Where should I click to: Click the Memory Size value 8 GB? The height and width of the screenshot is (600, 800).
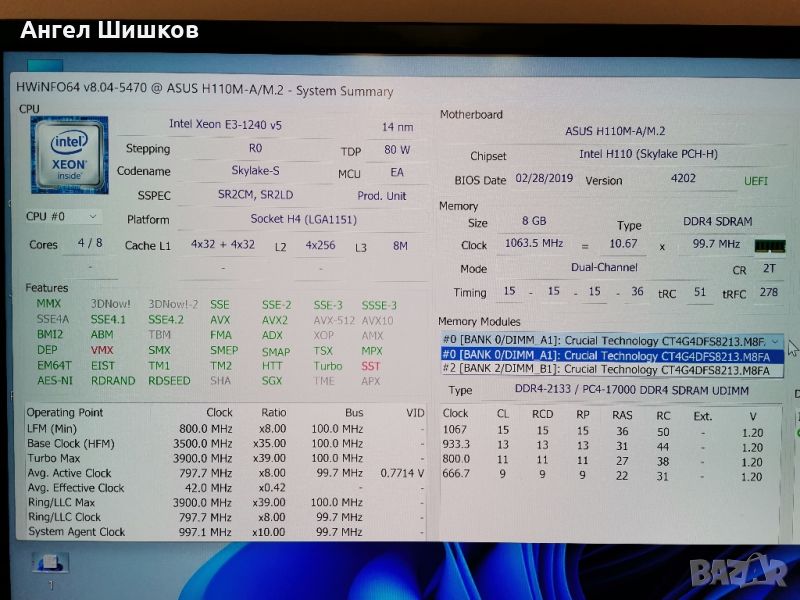point(534,221)
